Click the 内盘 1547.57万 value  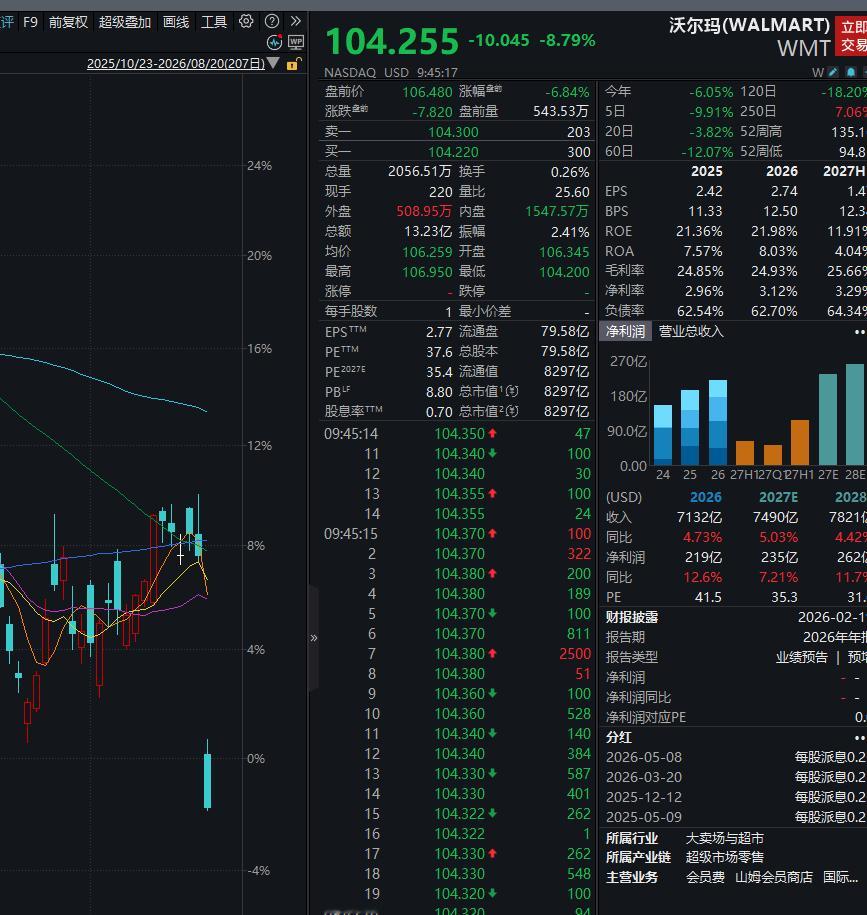pyautogui.click(x=557, y=211)
